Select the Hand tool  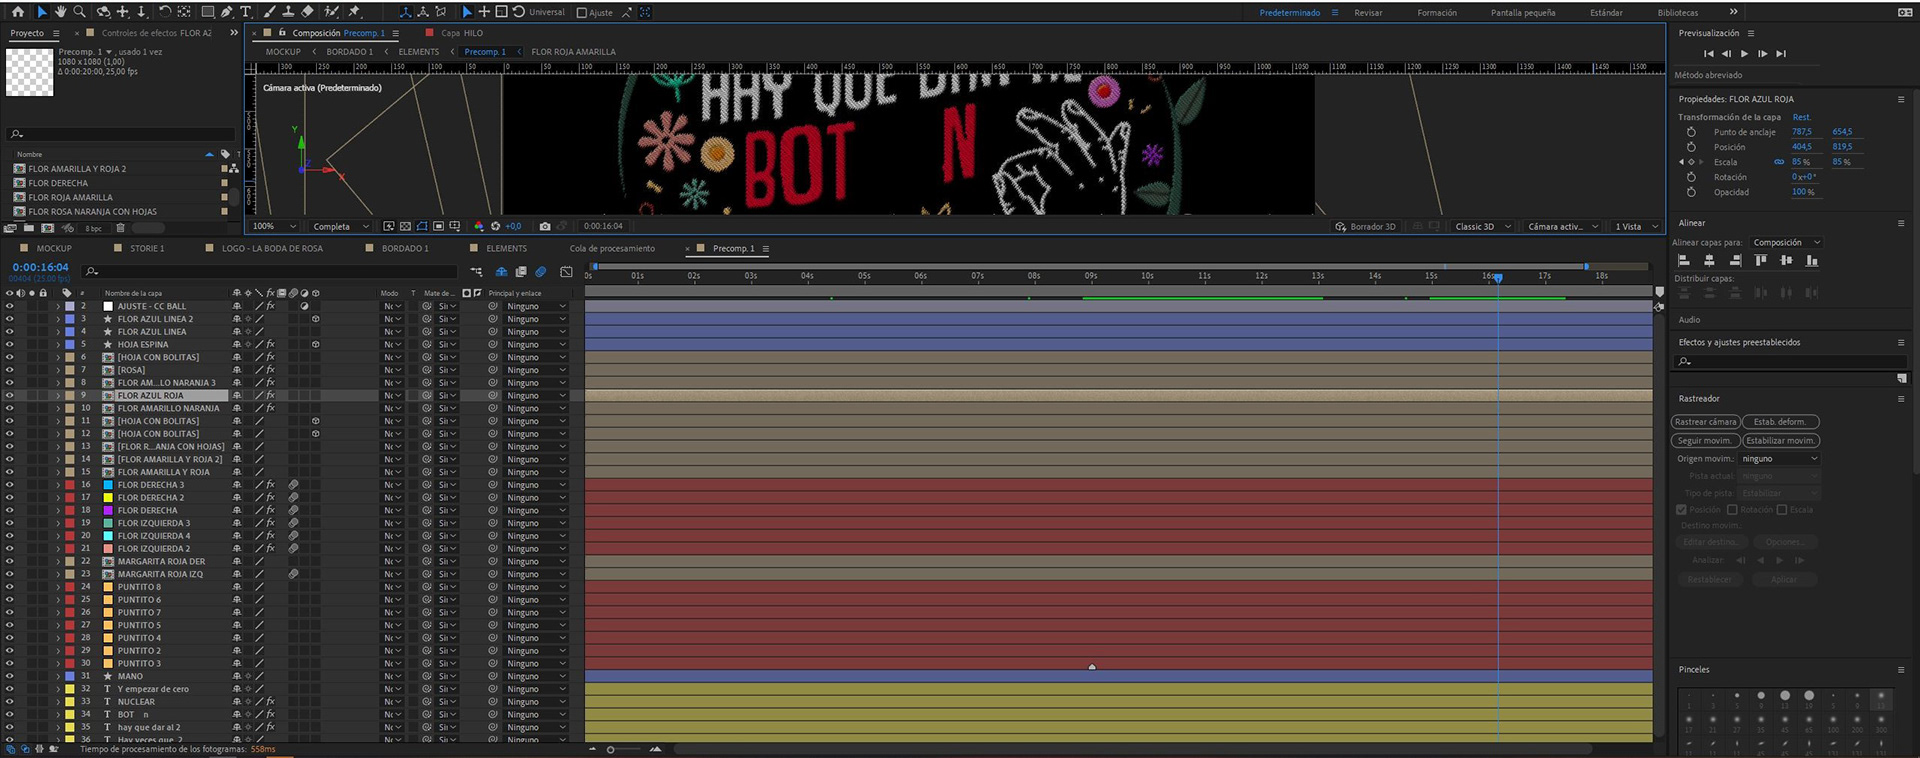[60, 12]
